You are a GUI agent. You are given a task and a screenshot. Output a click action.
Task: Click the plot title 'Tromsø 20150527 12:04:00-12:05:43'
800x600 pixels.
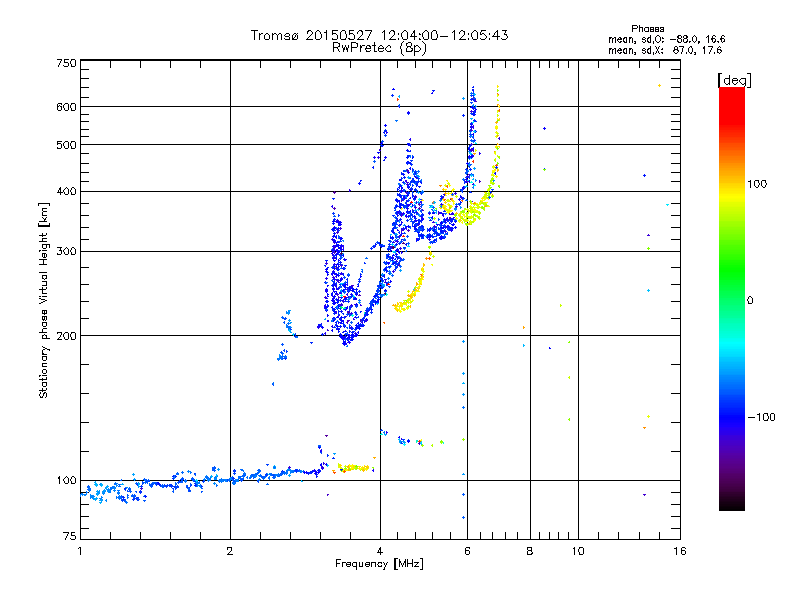click(379, 35)
